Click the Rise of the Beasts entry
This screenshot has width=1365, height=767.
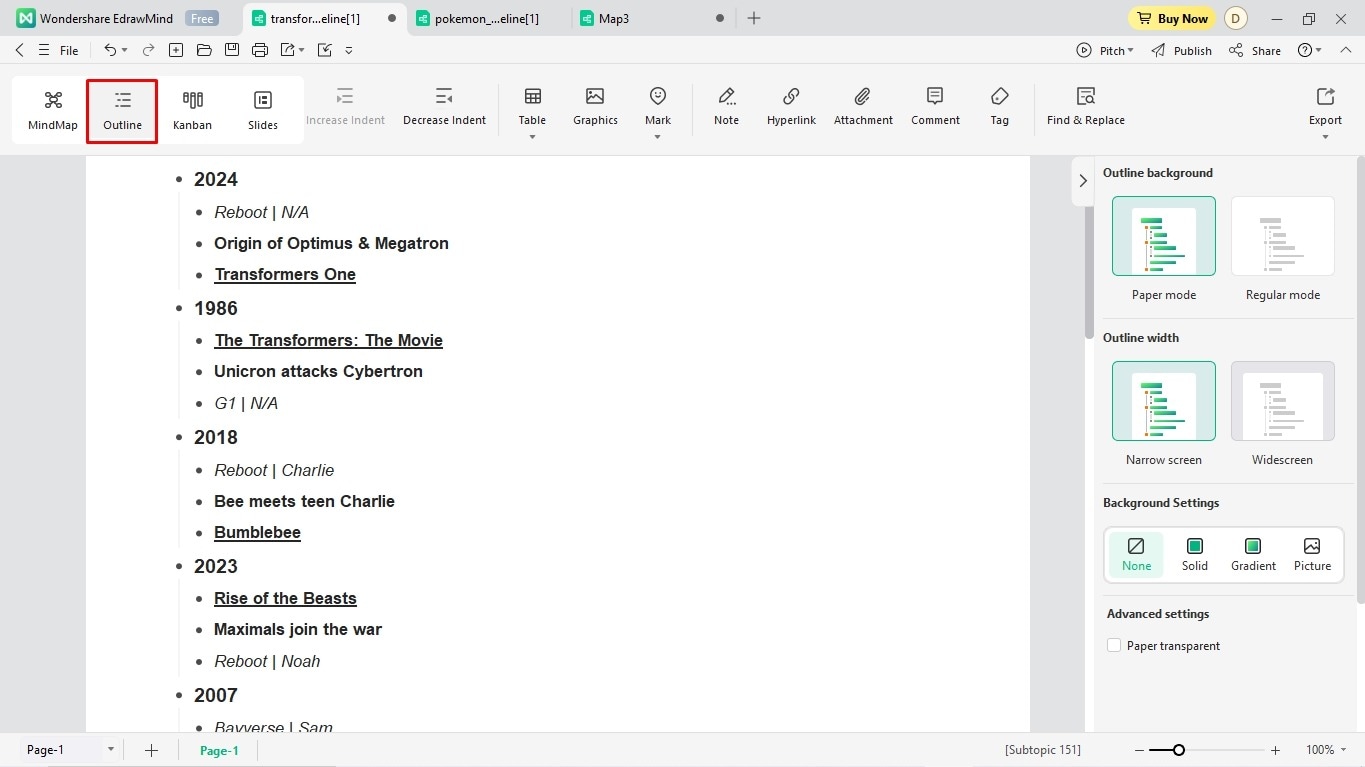coord(285,598)
